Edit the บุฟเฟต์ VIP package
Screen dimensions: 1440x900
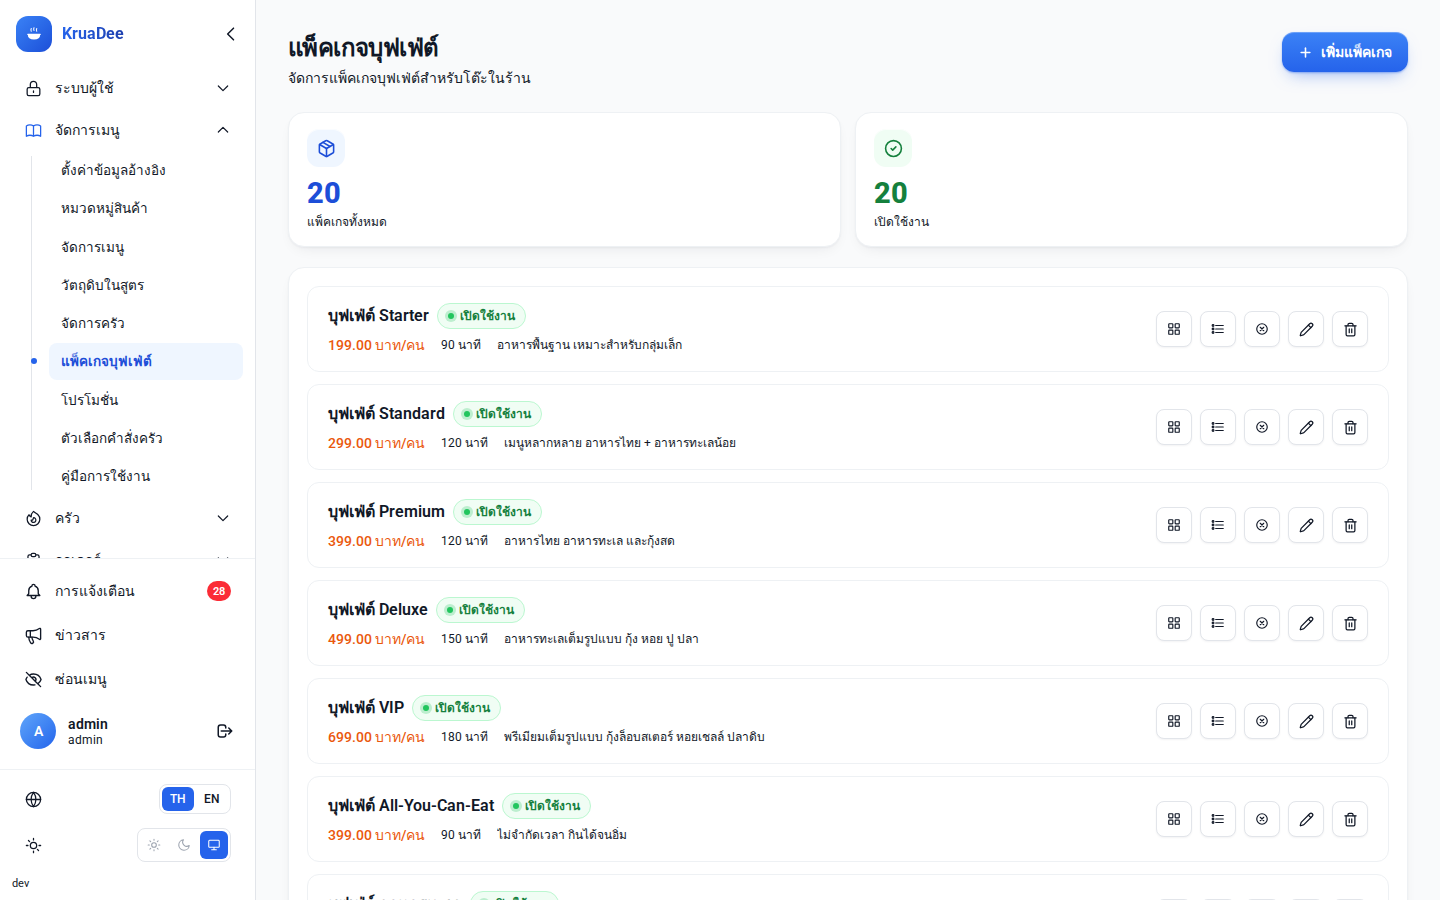click(x=1306, y=721)
